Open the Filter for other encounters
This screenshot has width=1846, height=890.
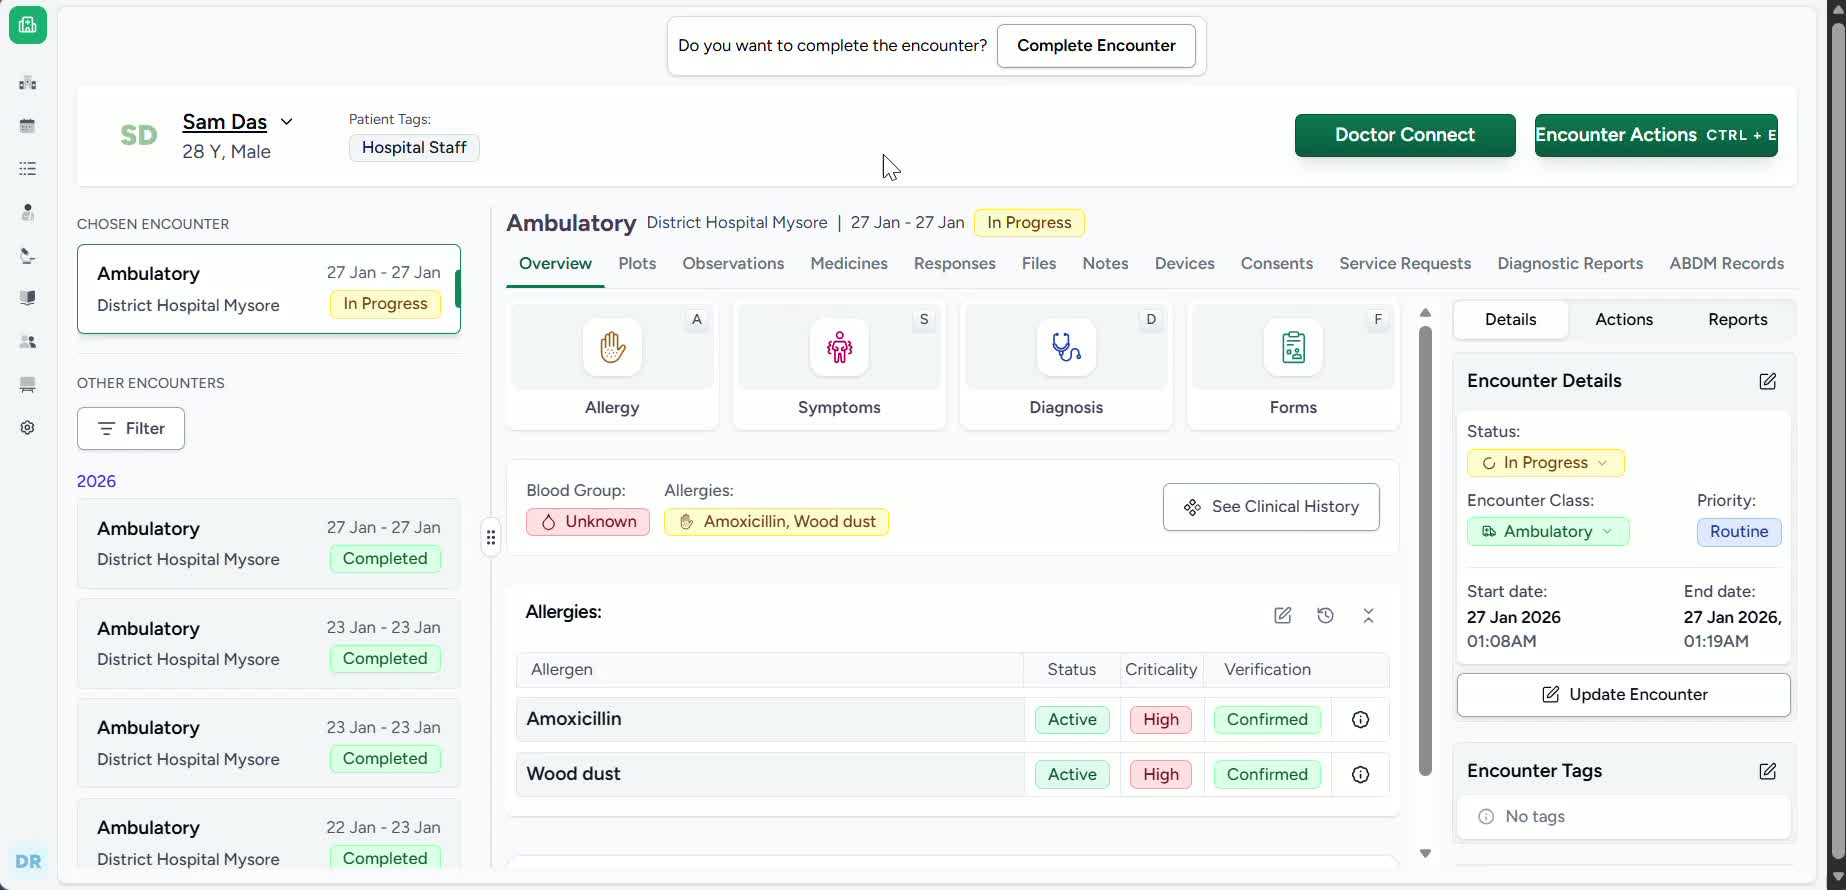(x=131, y=429)
